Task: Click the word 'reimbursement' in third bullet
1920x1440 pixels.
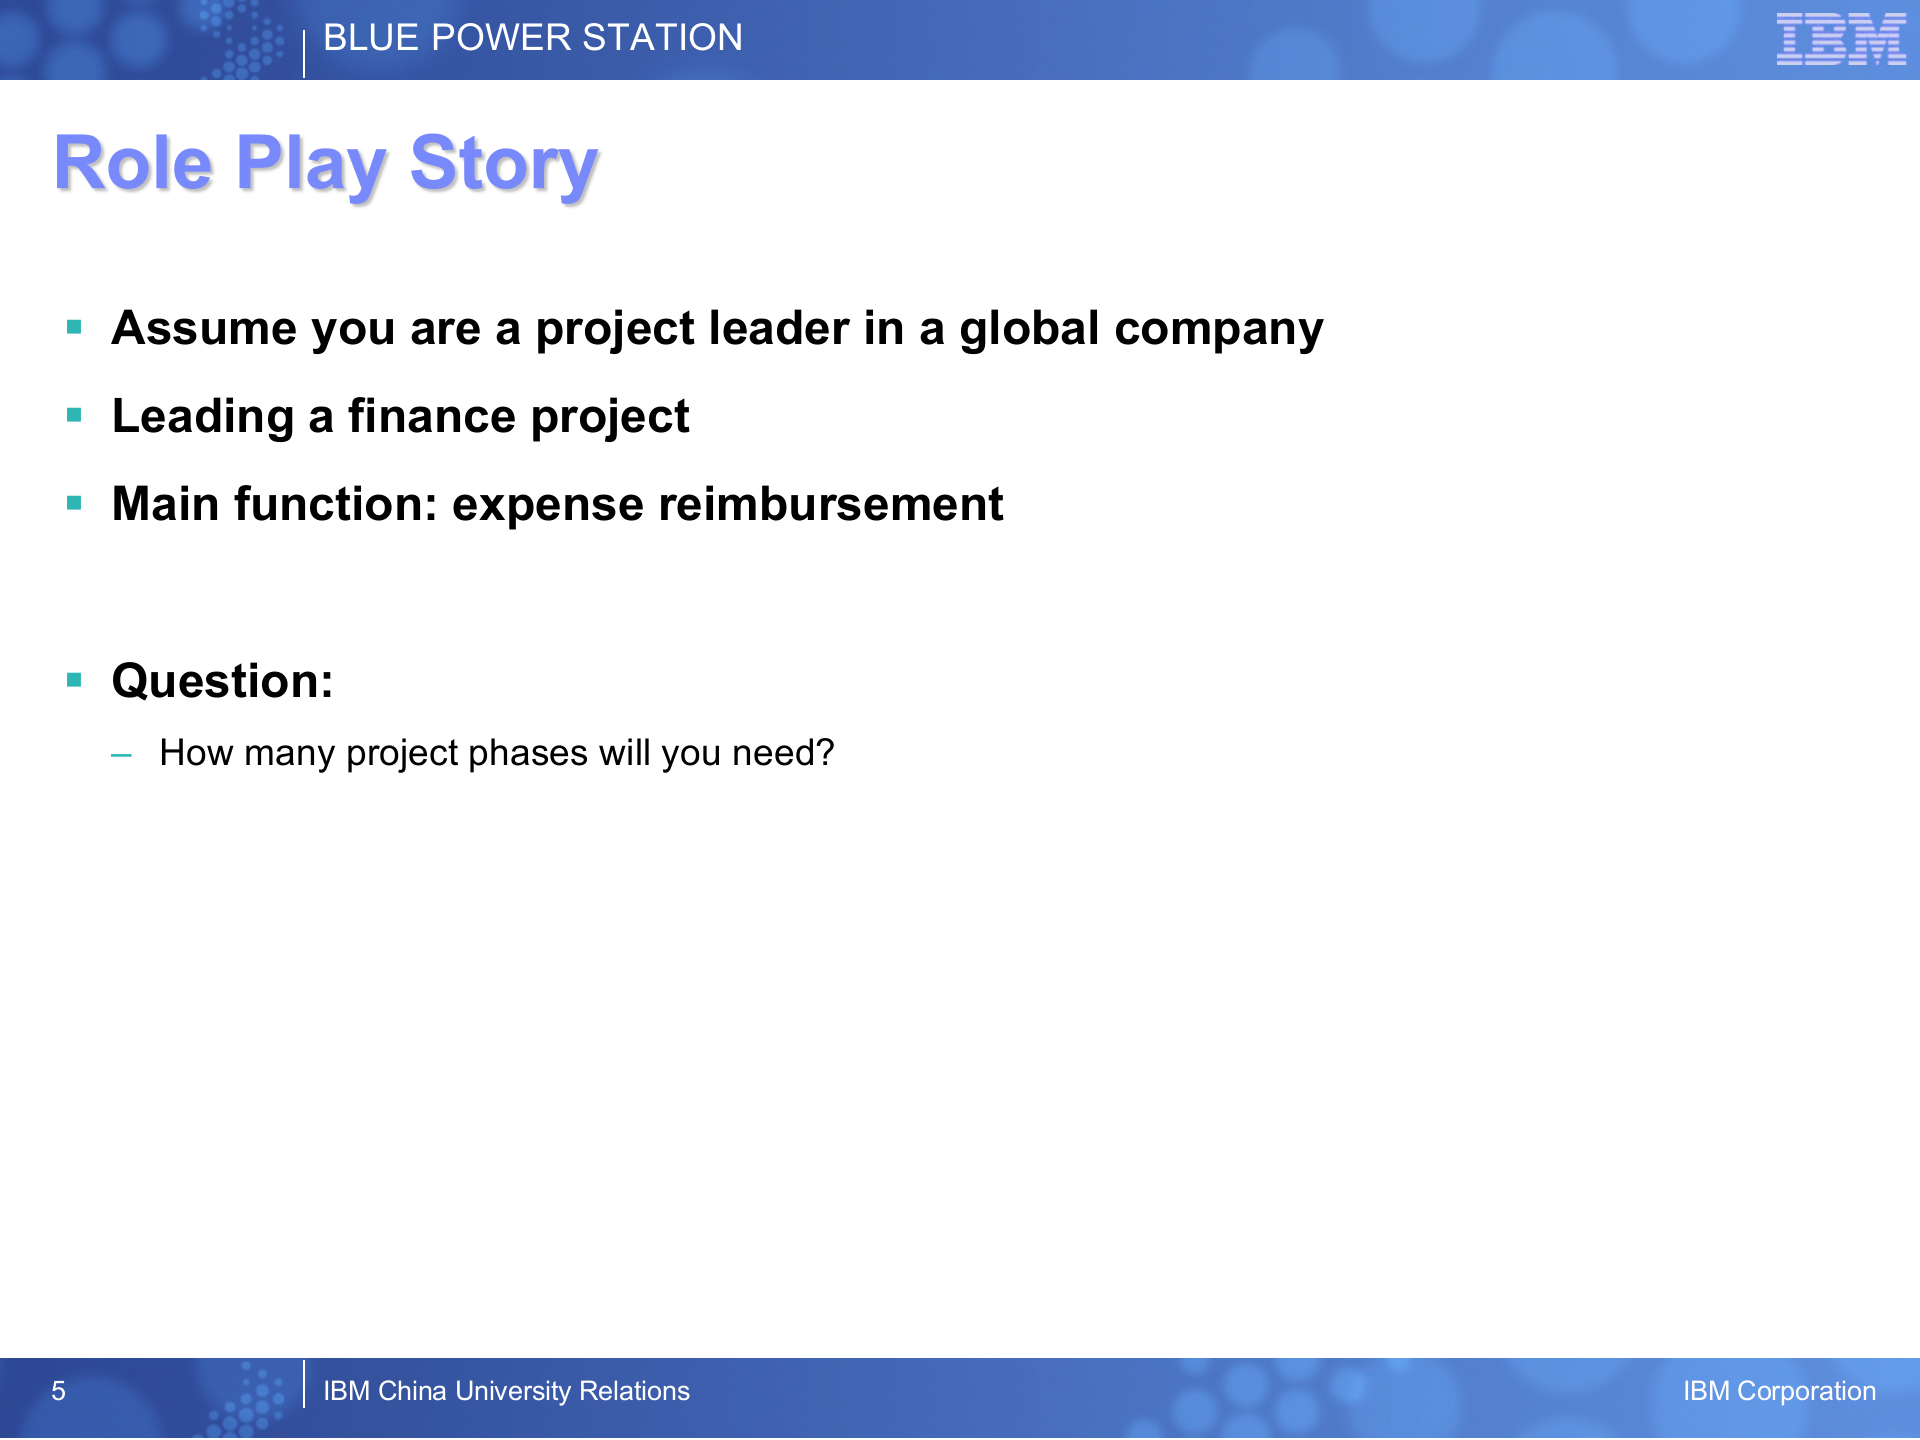Action: (x=830, y=504)
